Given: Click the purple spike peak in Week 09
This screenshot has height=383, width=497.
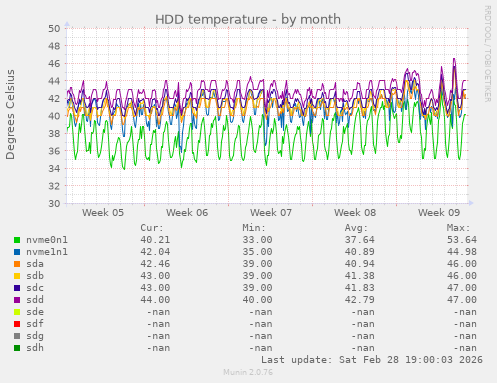Looking at the screenshot, I should [x=454, y=59].
